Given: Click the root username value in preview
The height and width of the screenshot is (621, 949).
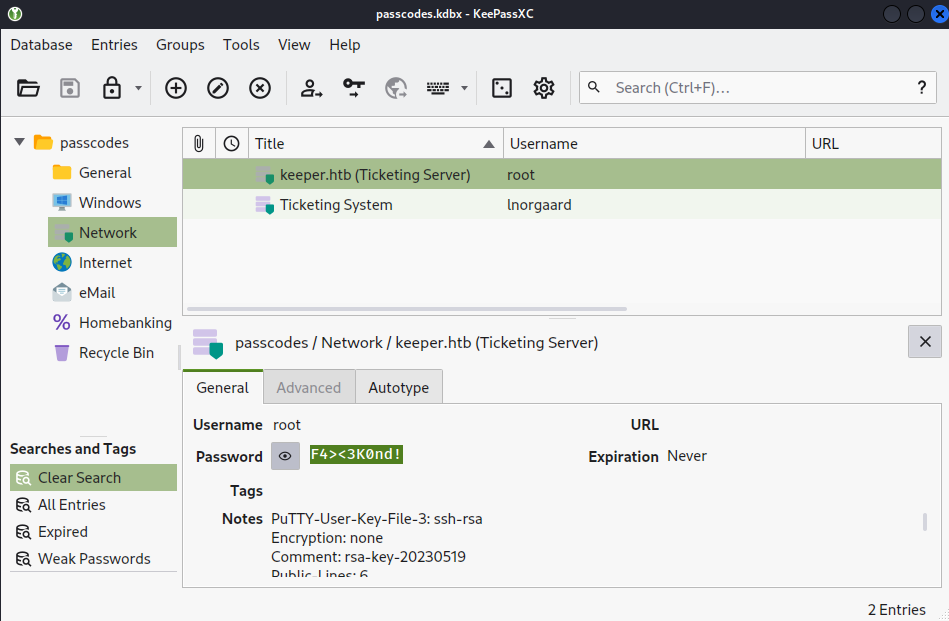Looking at the screenshot, I should point(287,425).
